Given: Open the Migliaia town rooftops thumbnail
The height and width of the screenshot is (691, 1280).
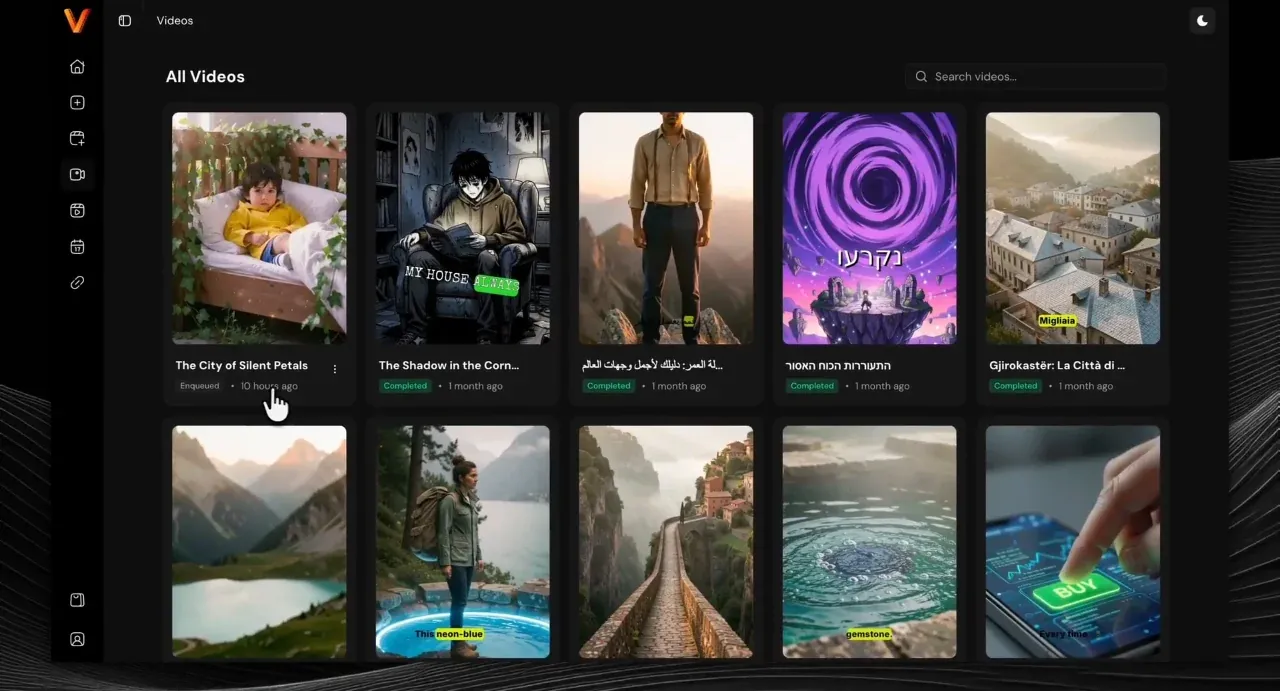Looking at the screenshot, I should pos(1073,228).
